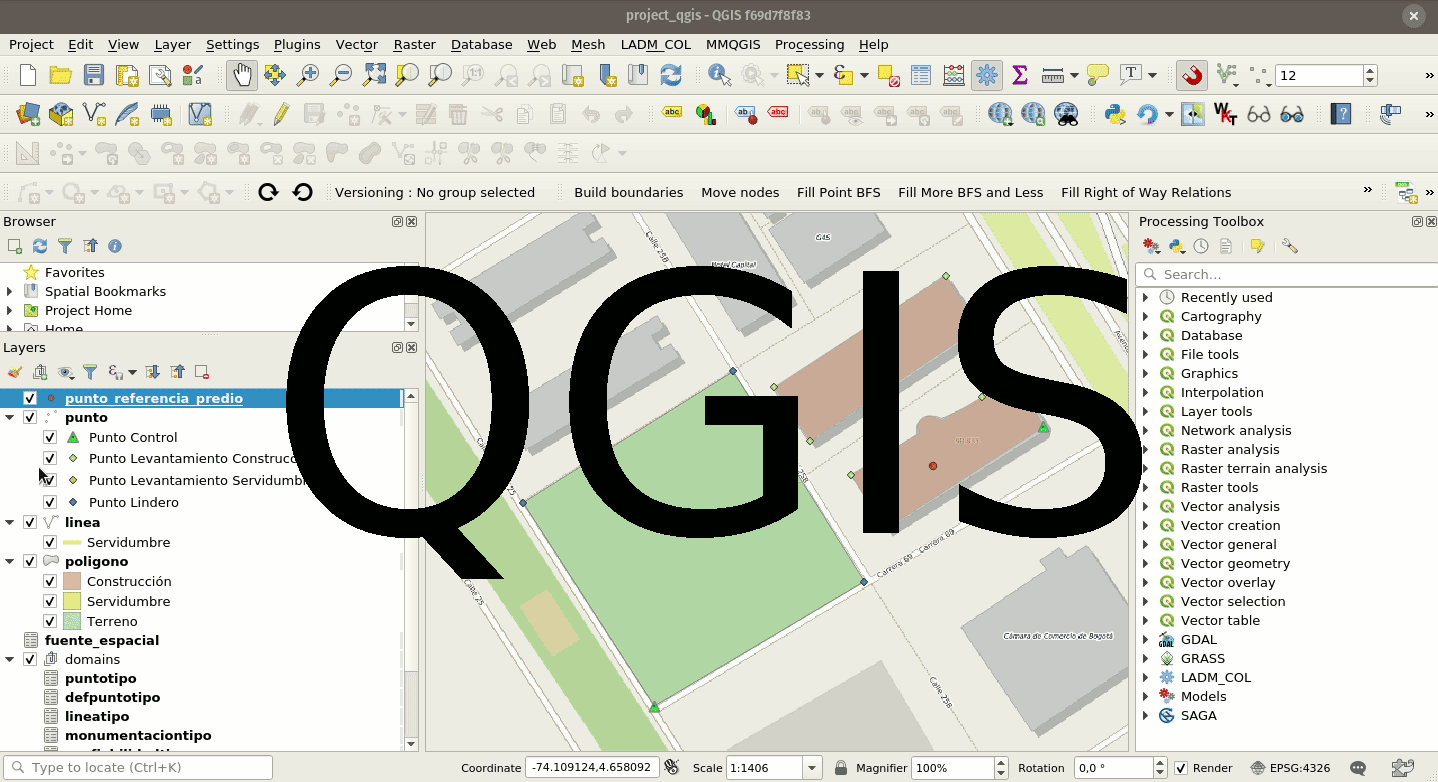
Task: Toggle the red magnet snapping icon
Action: [x=1191, y=75]
